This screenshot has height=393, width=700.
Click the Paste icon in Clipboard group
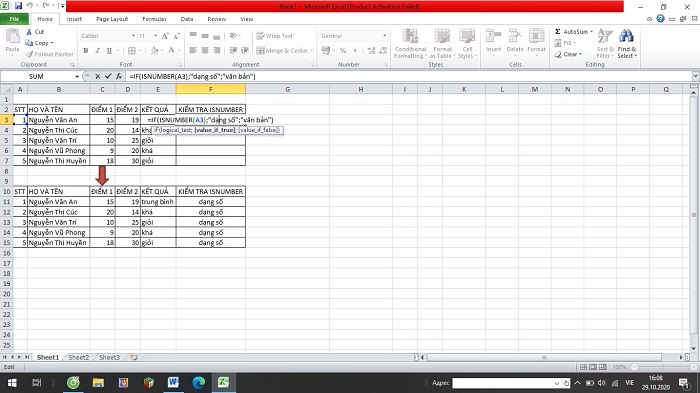click(12, 36)
